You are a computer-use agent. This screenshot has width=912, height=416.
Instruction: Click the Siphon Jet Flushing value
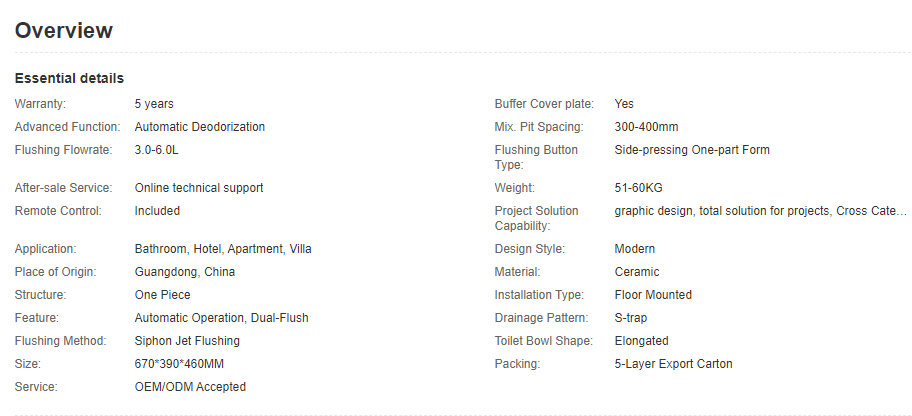point(187,341)
